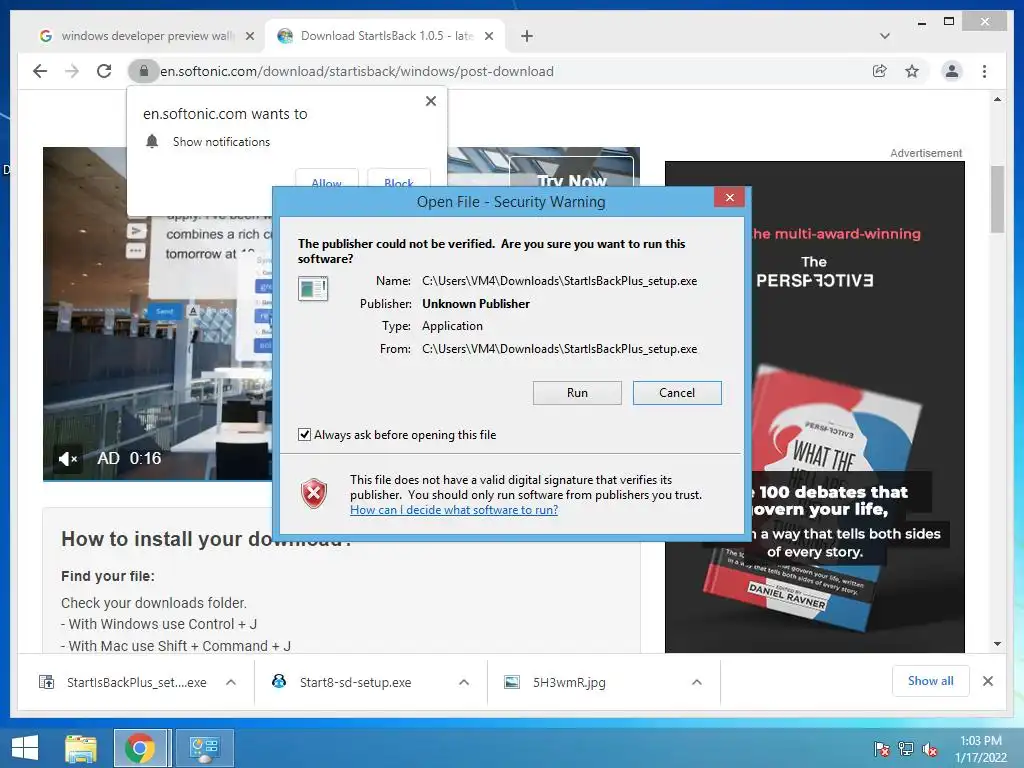Click network tray icon
This screenshot has width=1024, height=768.
pyautogui.click(x=906, y=749)
